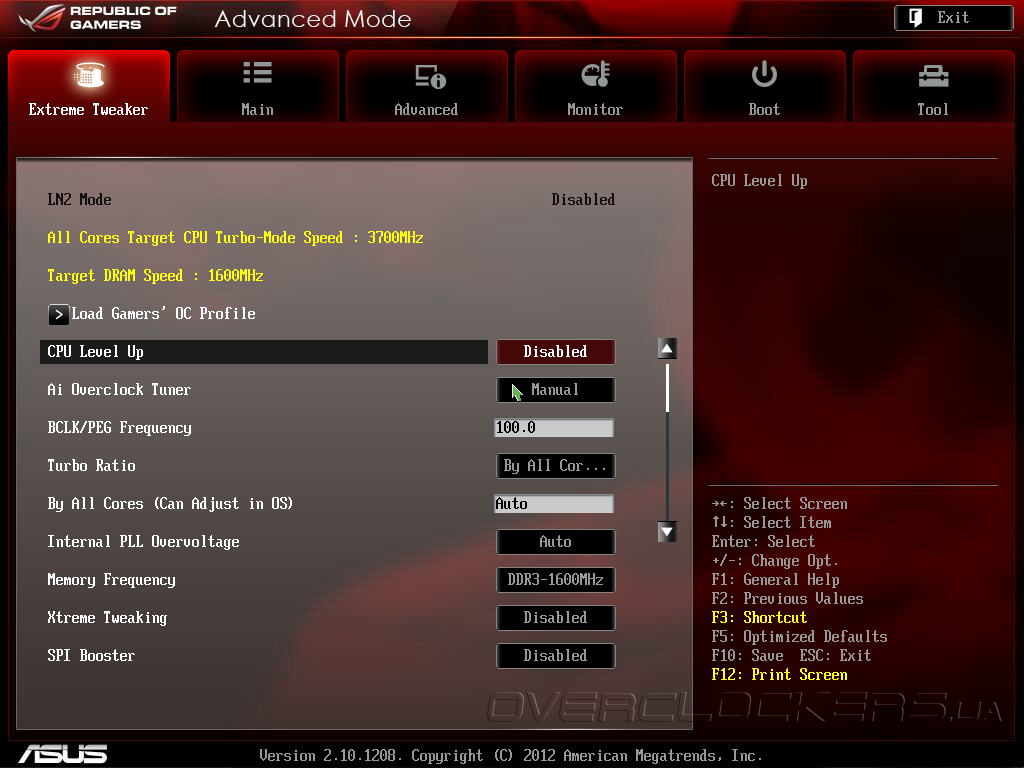Click the ESC: Exit hint

[835, 656]
